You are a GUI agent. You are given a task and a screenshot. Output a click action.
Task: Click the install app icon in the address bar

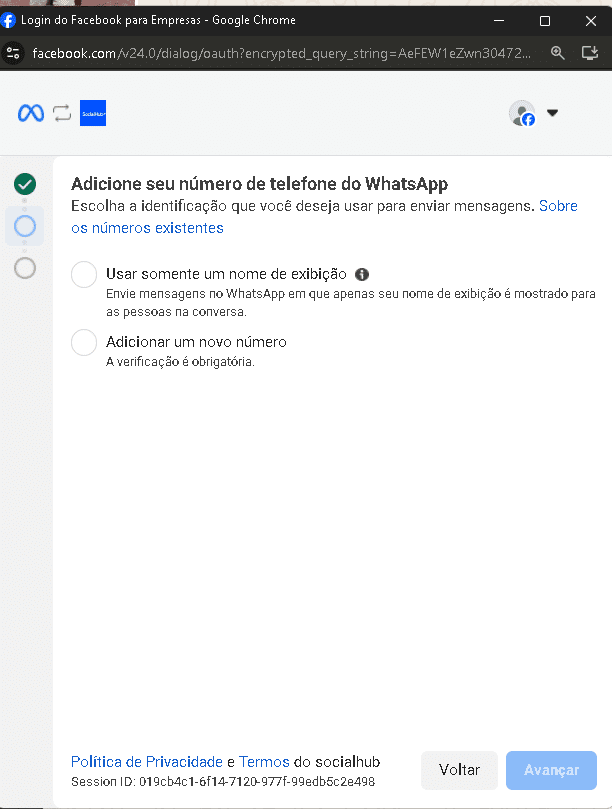click(589, 53)
